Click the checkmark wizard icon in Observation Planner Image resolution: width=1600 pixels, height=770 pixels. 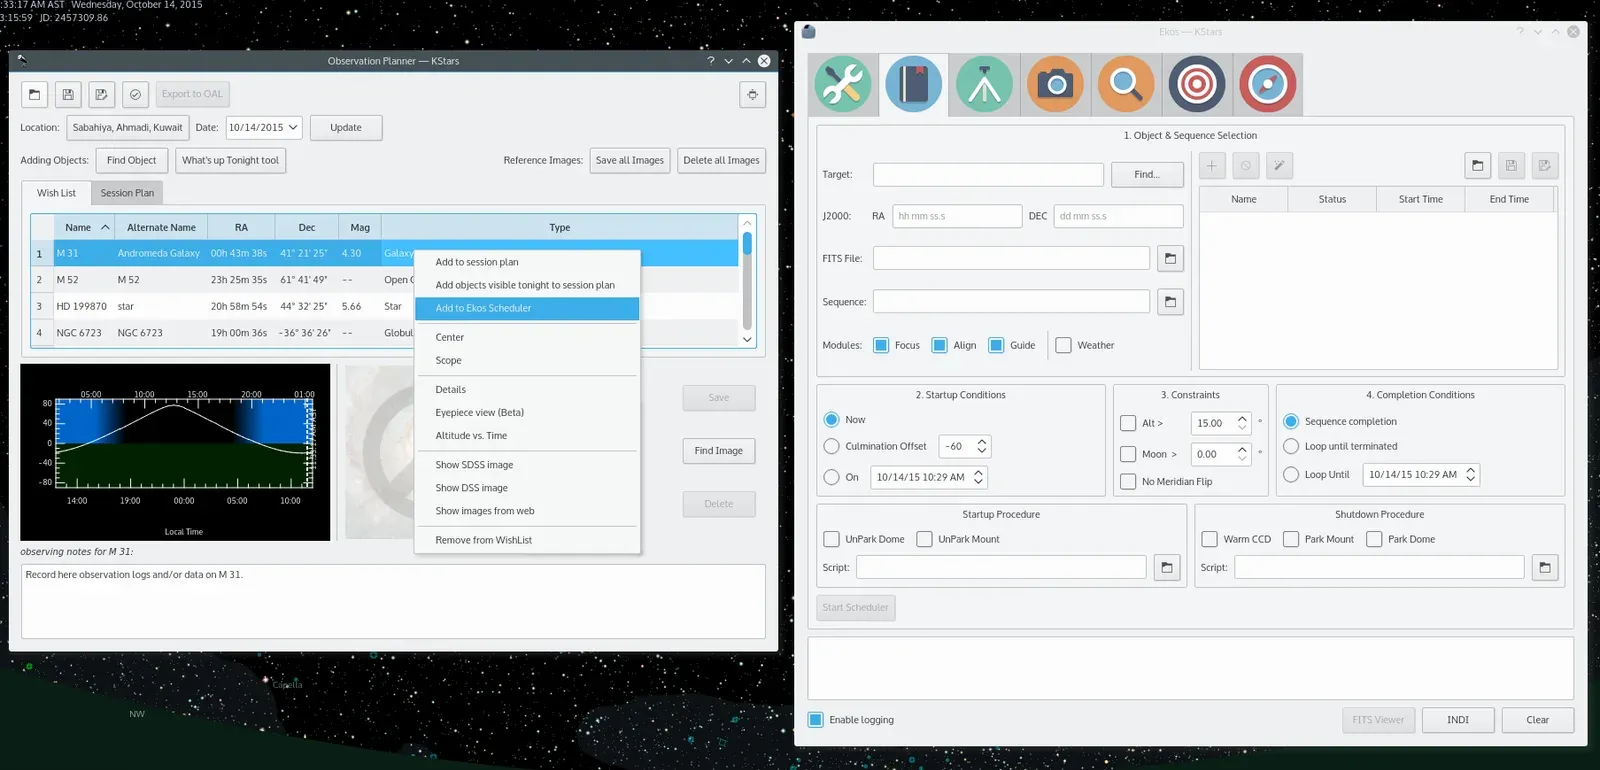coord(135,94)
